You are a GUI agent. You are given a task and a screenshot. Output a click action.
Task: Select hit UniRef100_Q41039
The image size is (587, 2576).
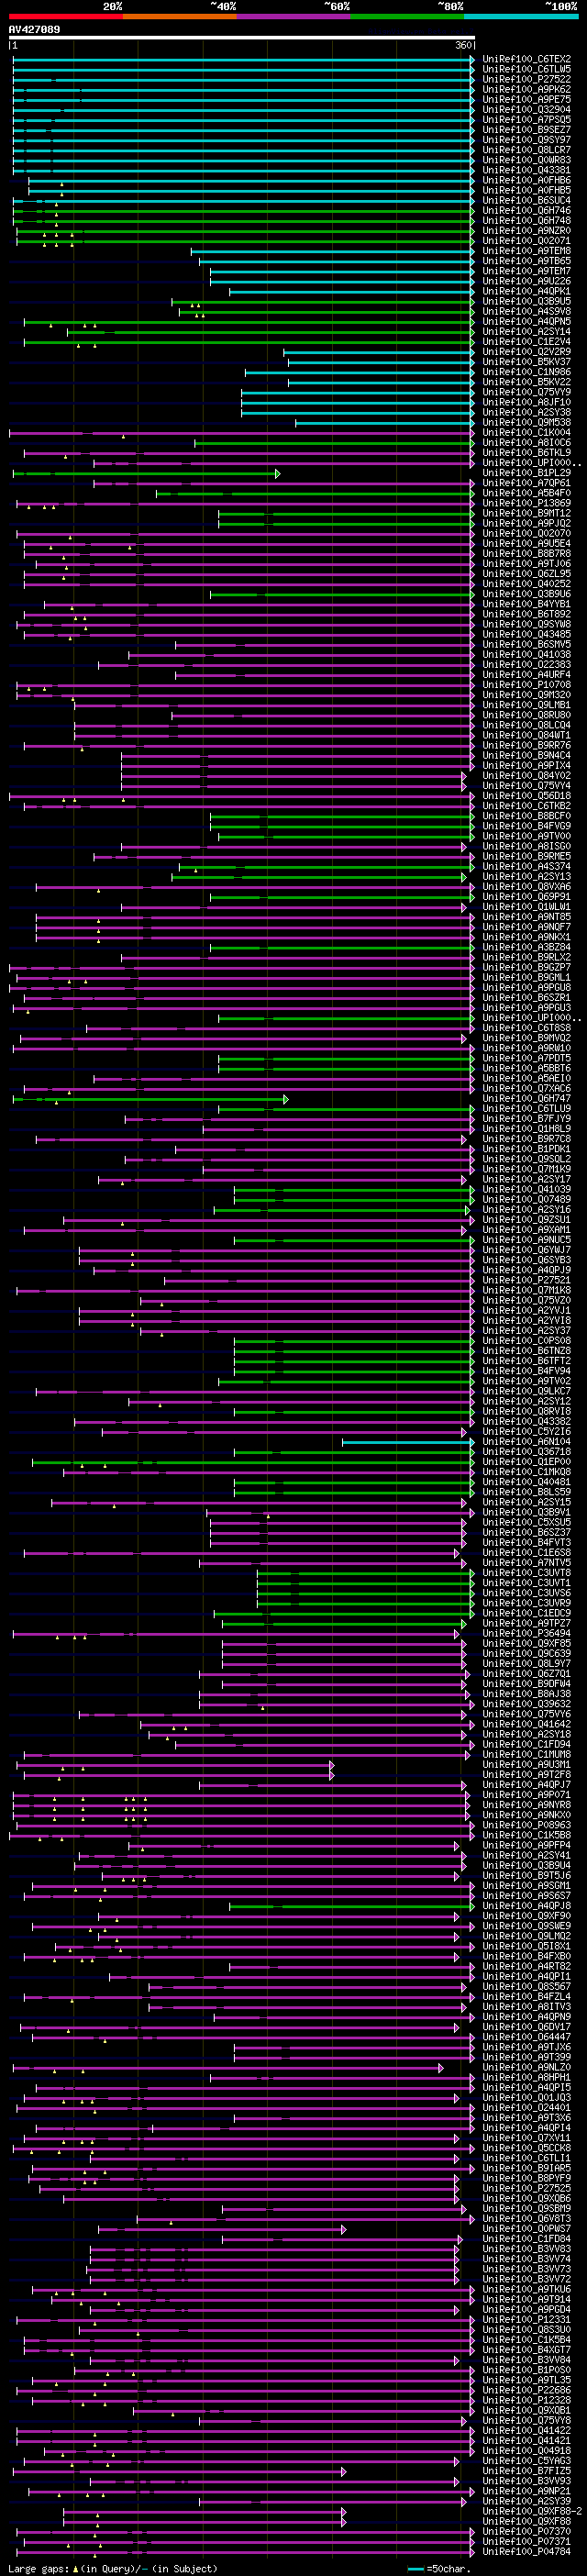(527, 1190)
